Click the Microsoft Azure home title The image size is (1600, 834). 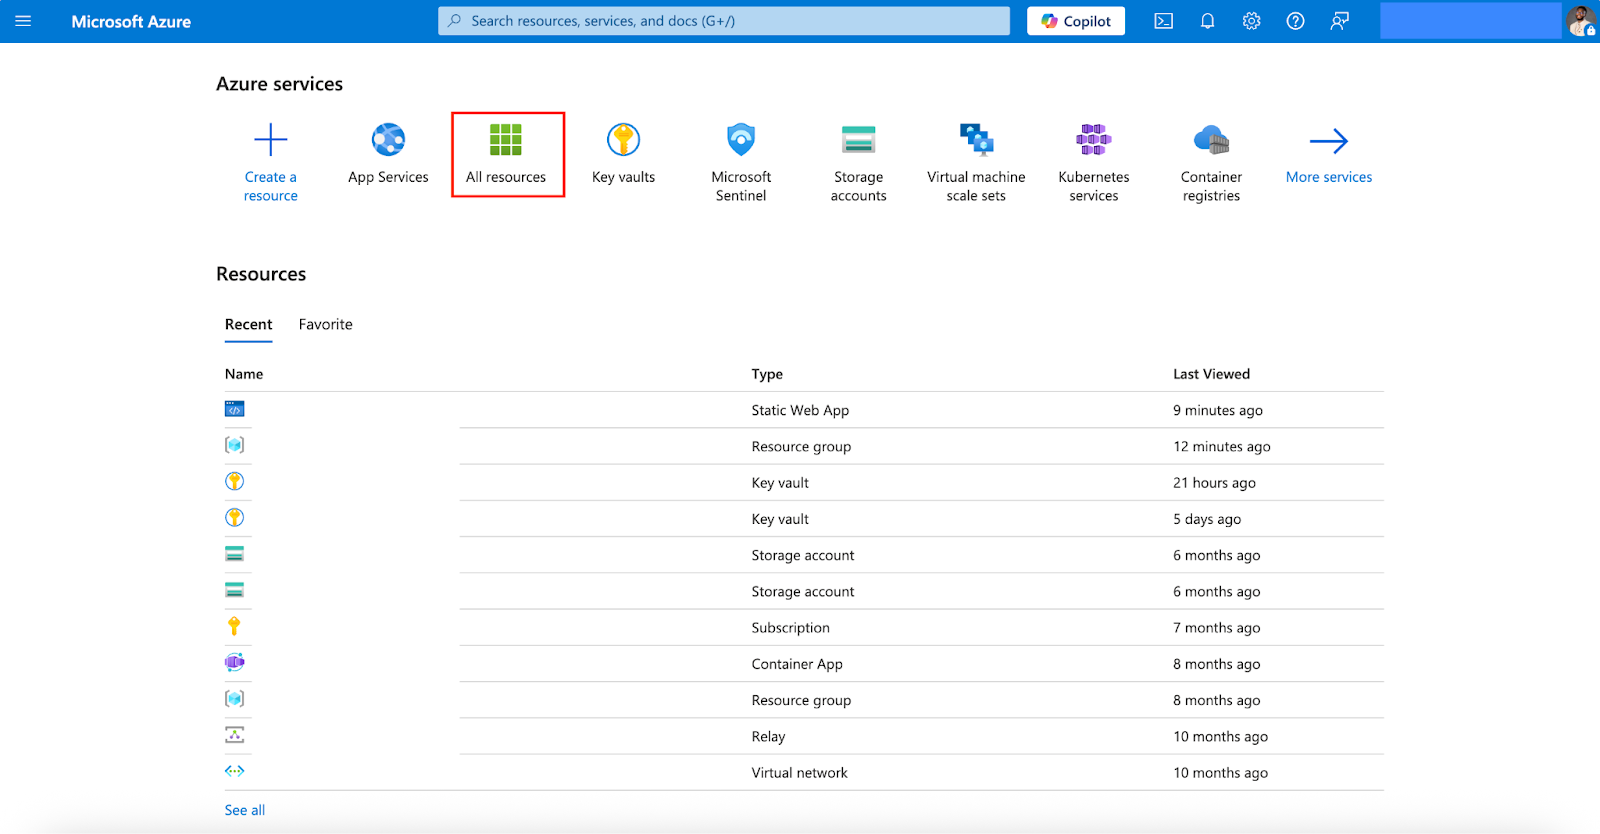pyautogui.click(x=131, y=21)
